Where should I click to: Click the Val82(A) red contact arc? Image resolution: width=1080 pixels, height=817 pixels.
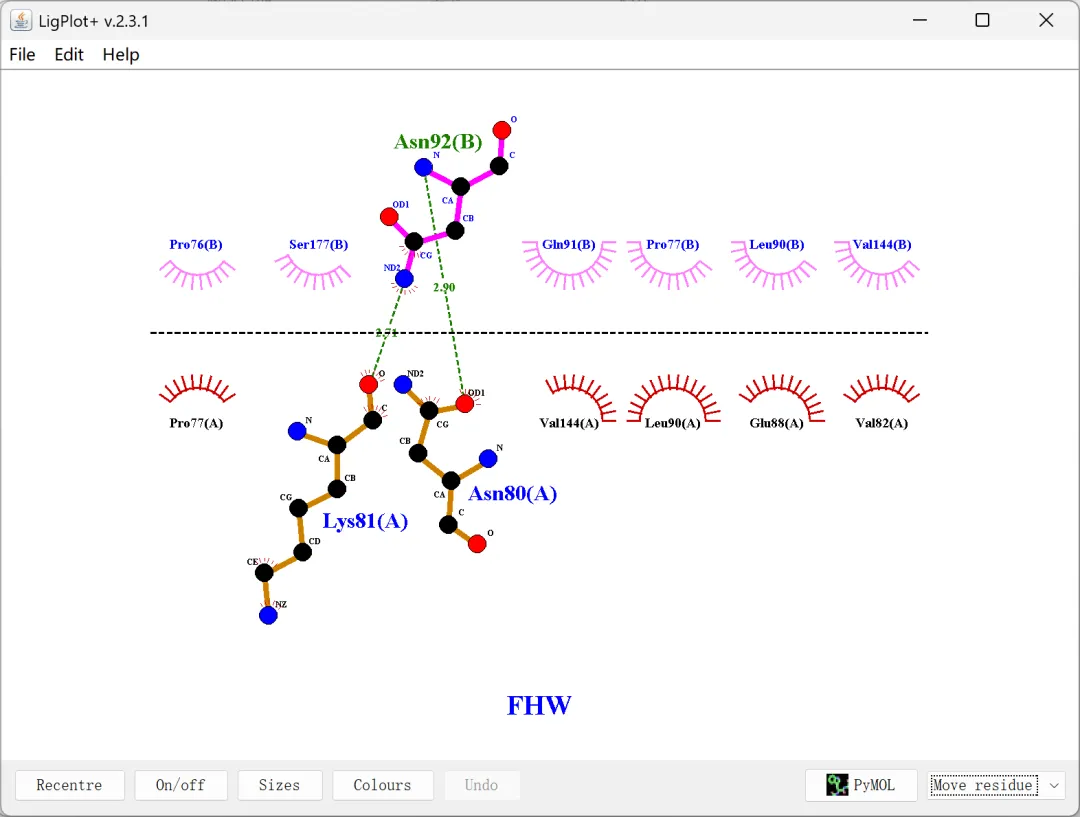click(882, 389)
